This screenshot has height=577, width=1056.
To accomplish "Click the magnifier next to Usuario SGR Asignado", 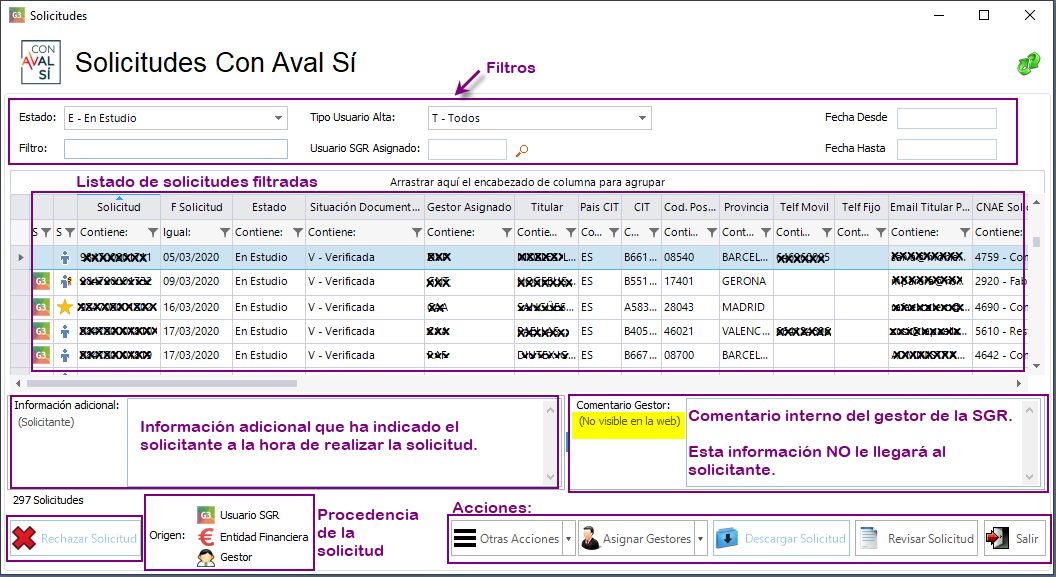I will [522, 150].
